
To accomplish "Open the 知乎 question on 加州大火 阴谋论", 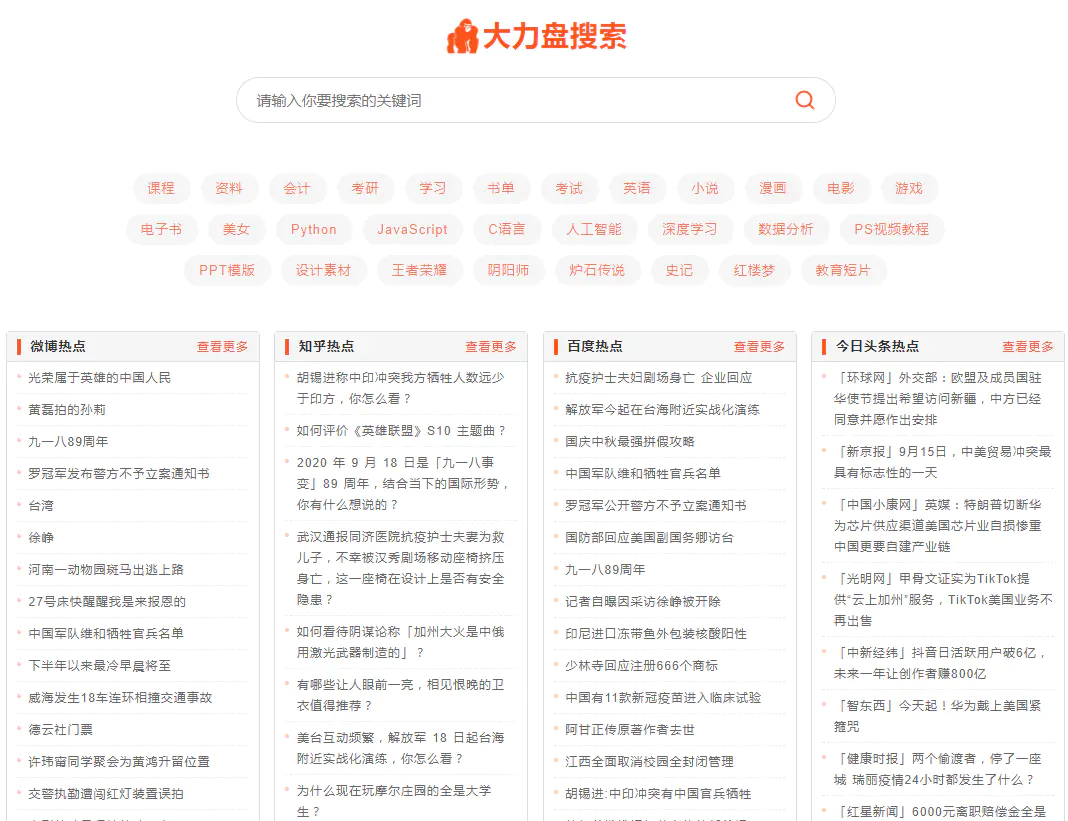I will click(400, 642).
